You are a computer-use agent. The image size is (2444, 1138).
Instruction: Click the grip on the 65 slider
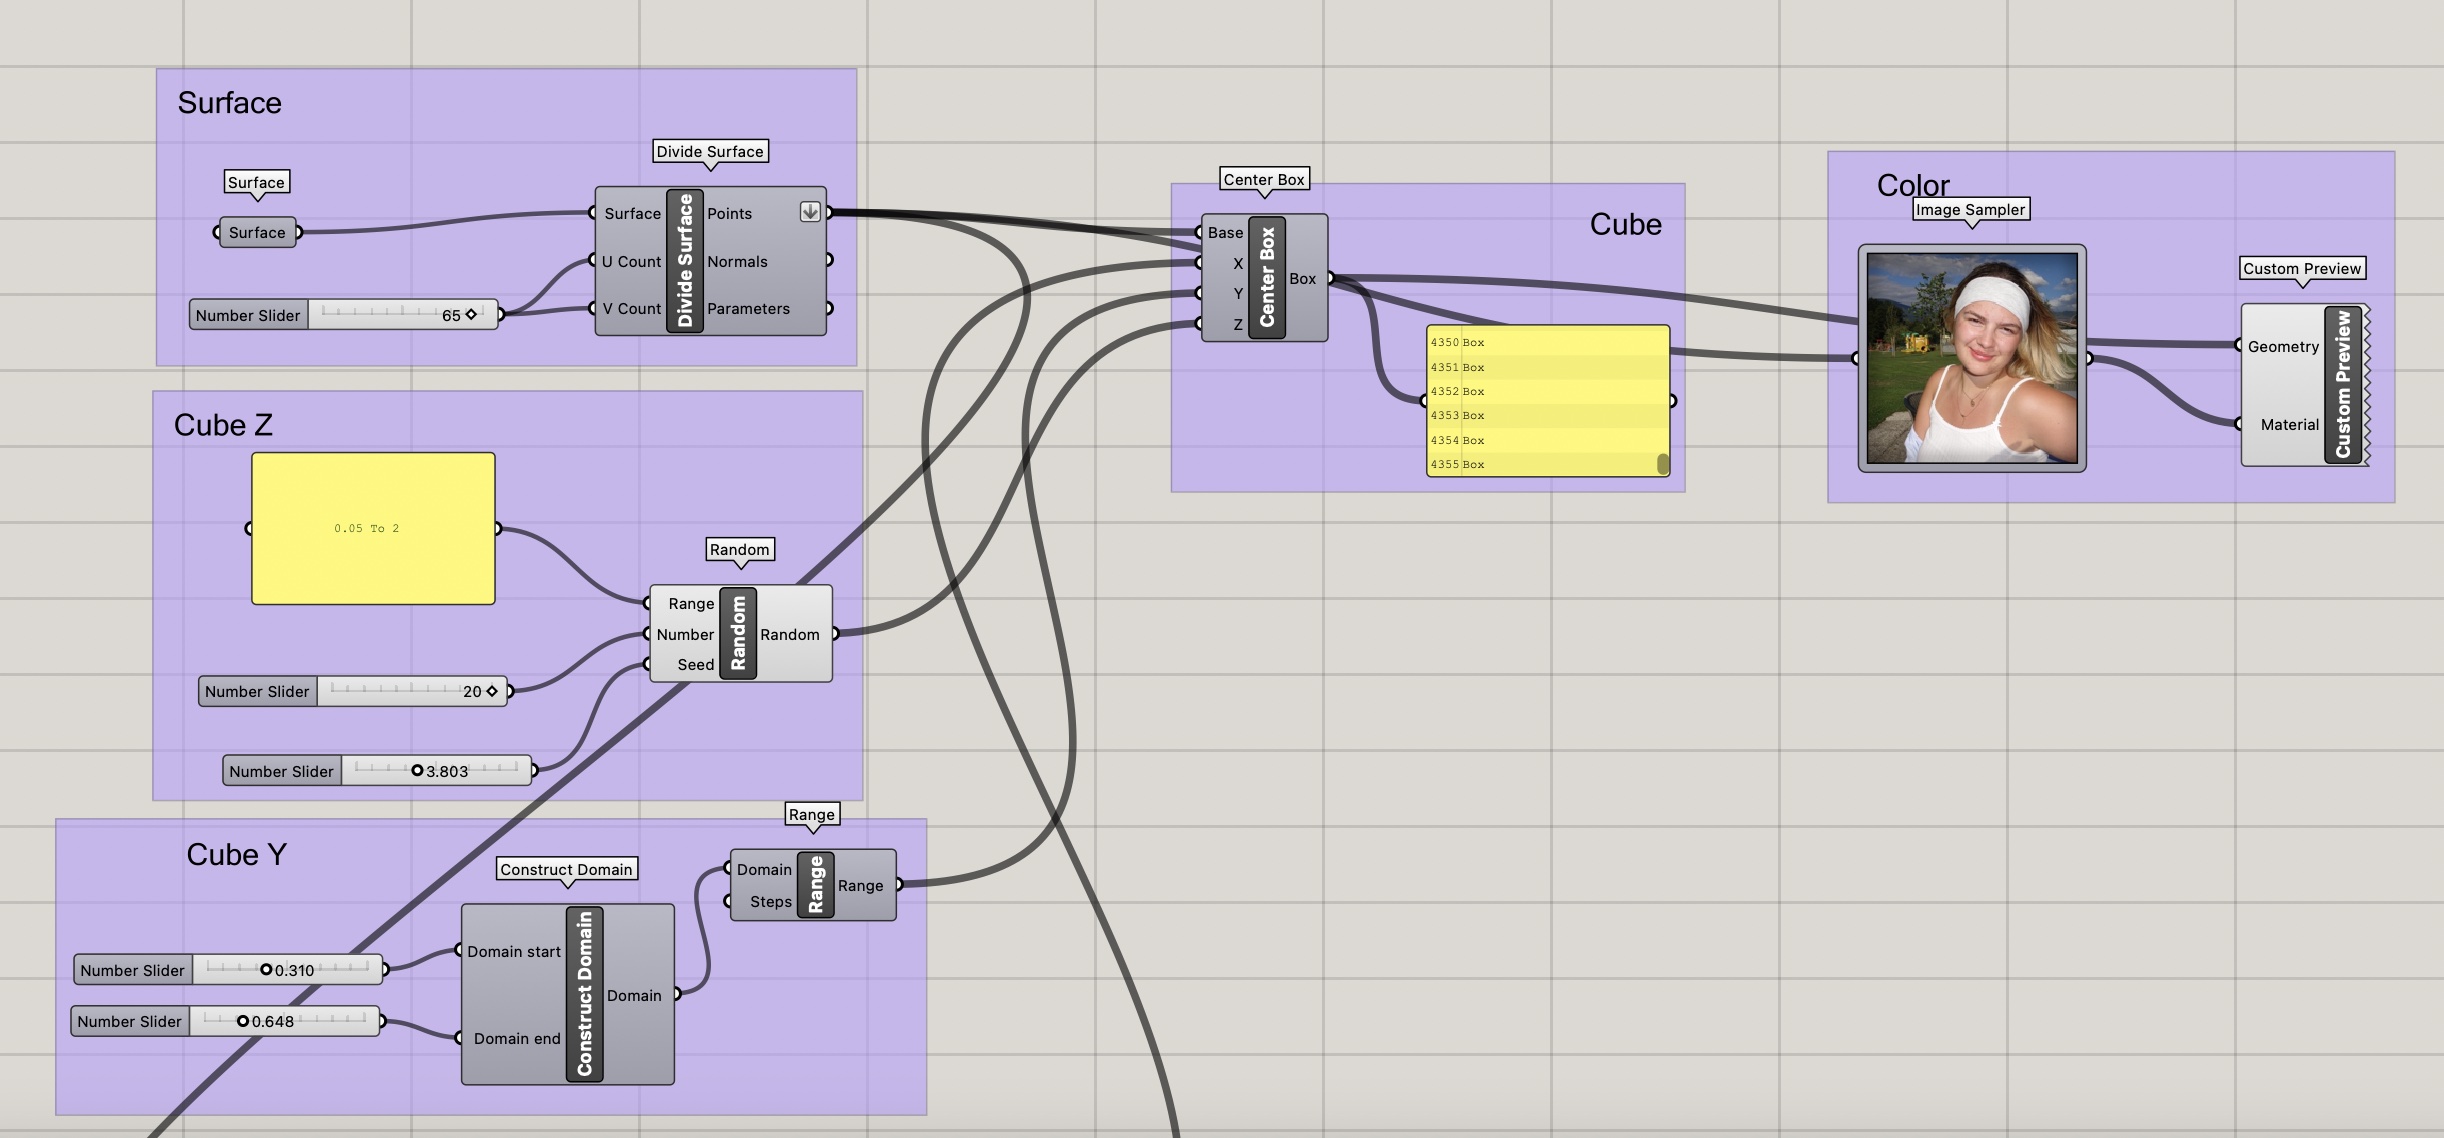click(470, 314)
